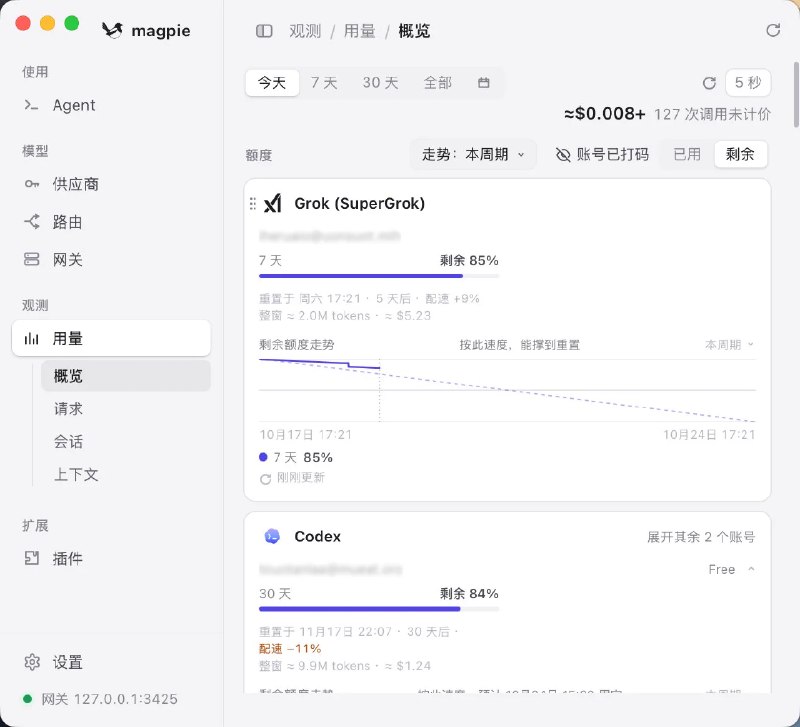Select the 30 天 time range tab
Viewport: 800px width, 727px height.
[381, 83]
